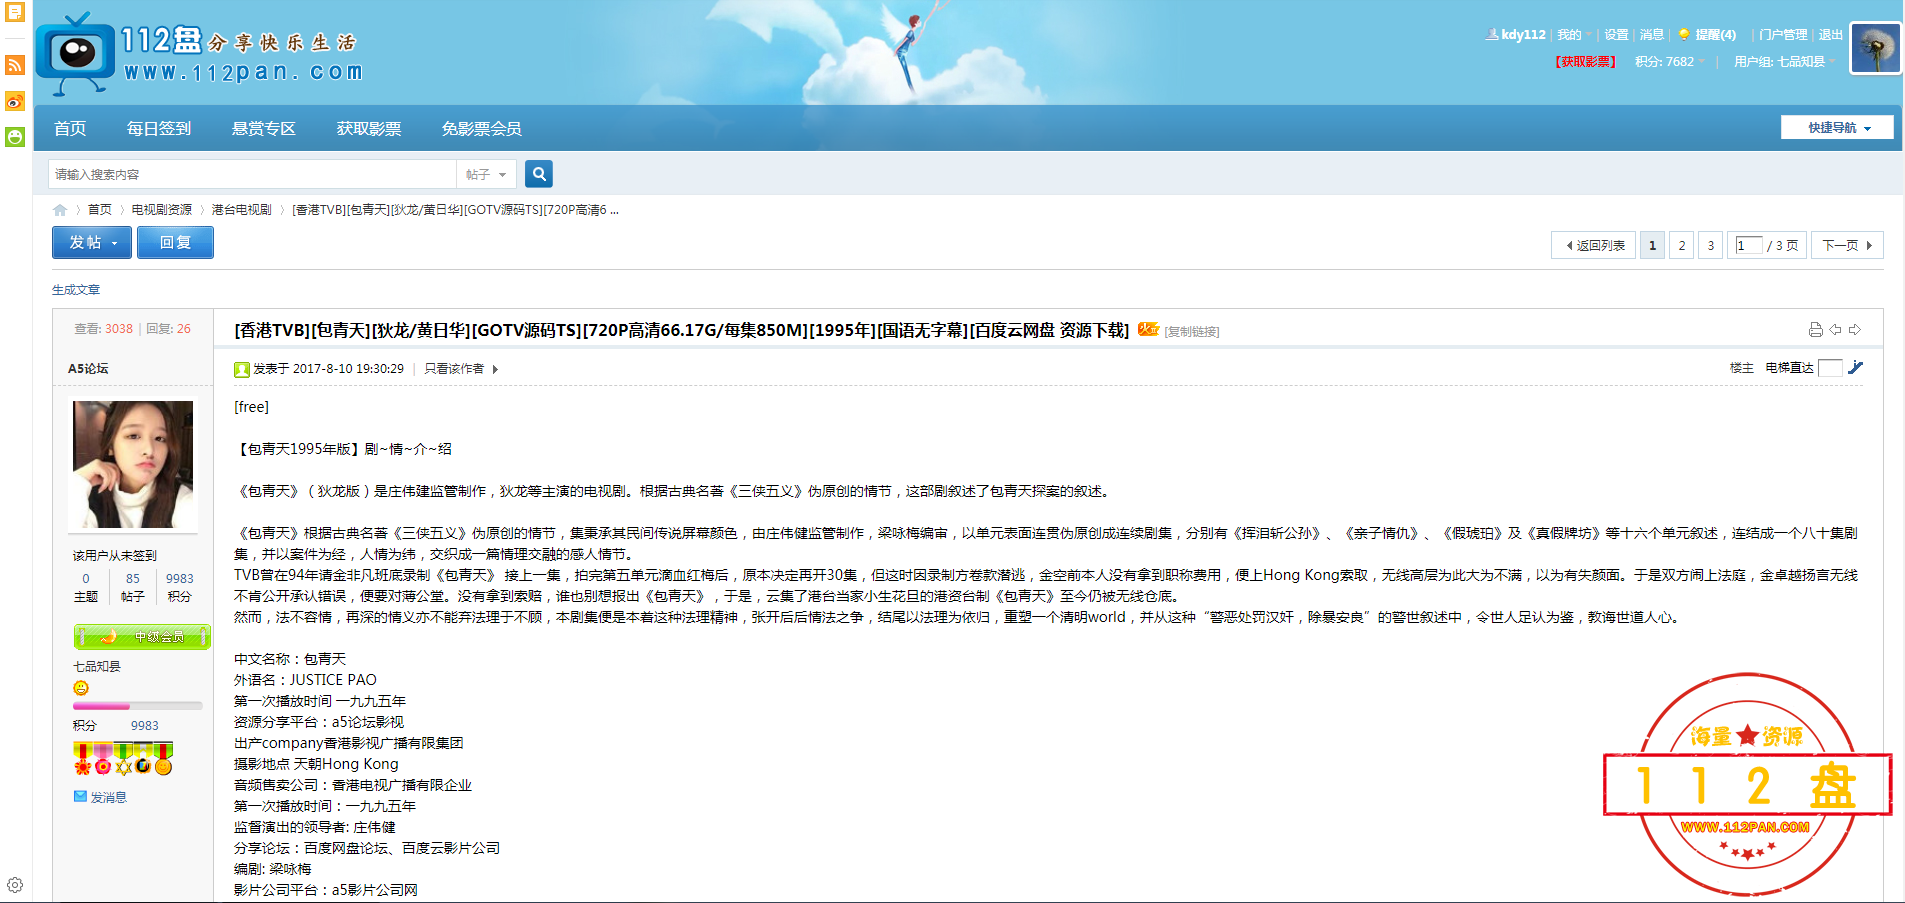
Task: Click the envelope 发消息 icon
Action: pos(80,797)
